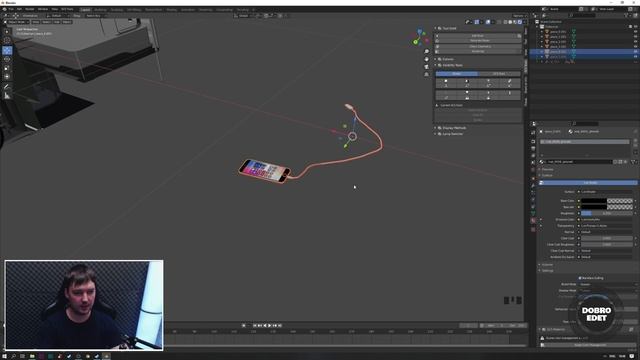Viewport: 640px width, 360px height.
Task: Adjust the Roughness slider
Action: (x=607, y=213)
